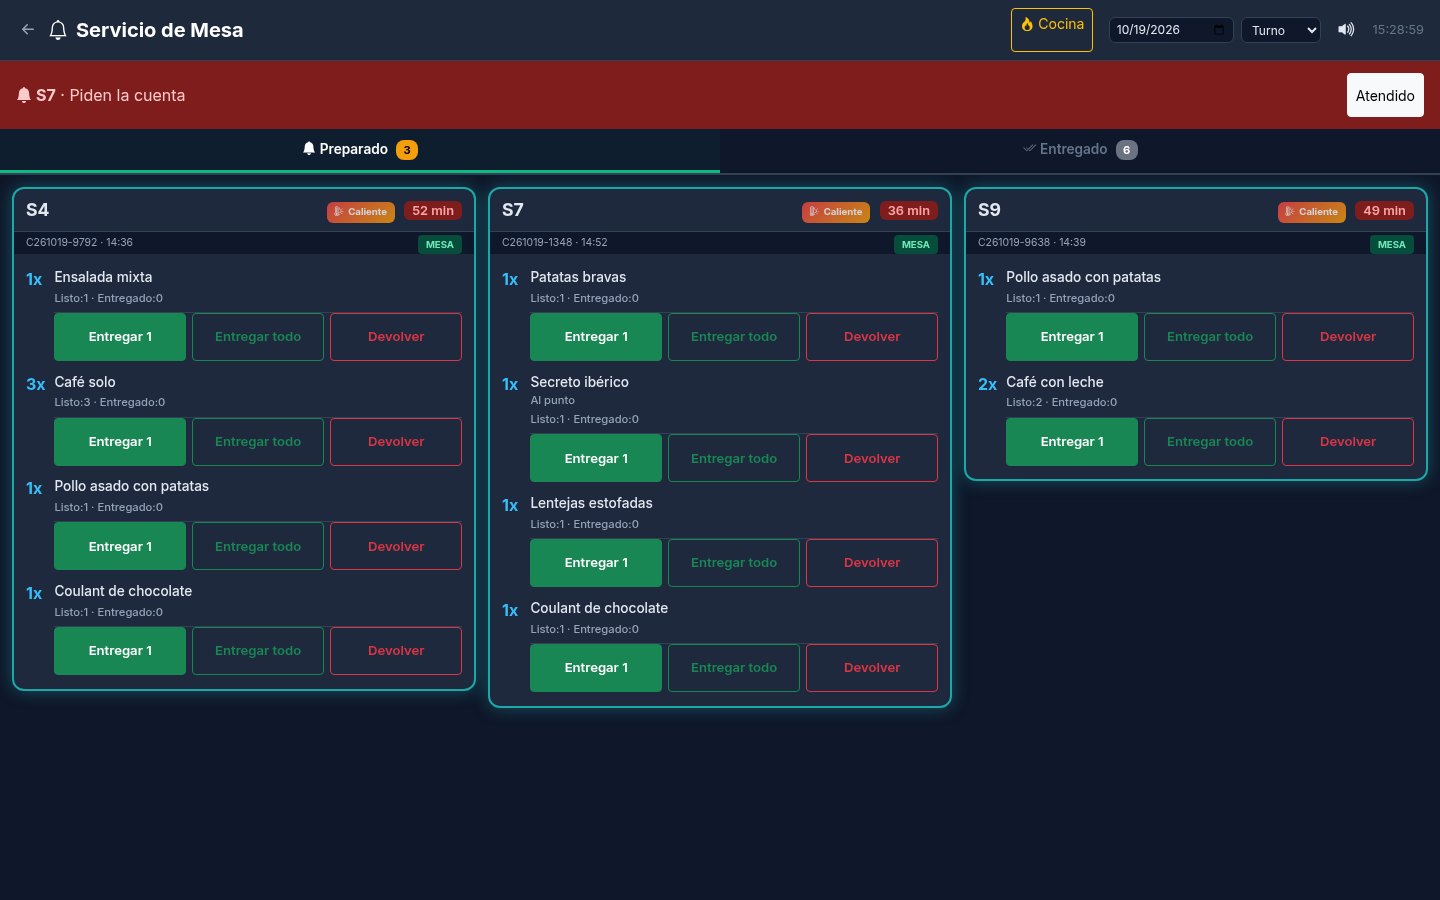Deliver one Café solo for S4
The image size is (1440, 900).
(x=120, y=442)
